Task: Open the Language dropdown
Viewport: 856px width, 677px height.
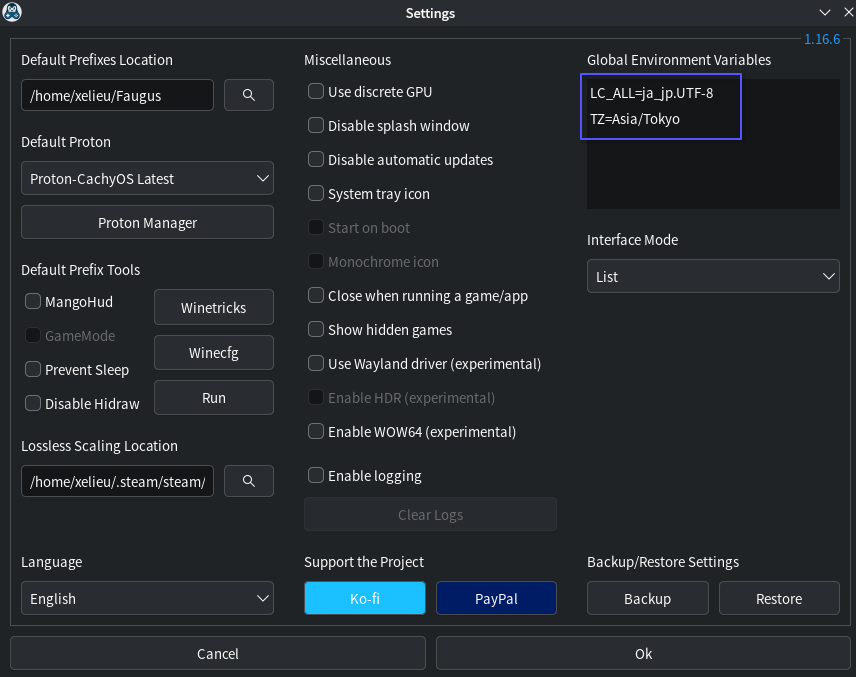Action: click(147, 598)
